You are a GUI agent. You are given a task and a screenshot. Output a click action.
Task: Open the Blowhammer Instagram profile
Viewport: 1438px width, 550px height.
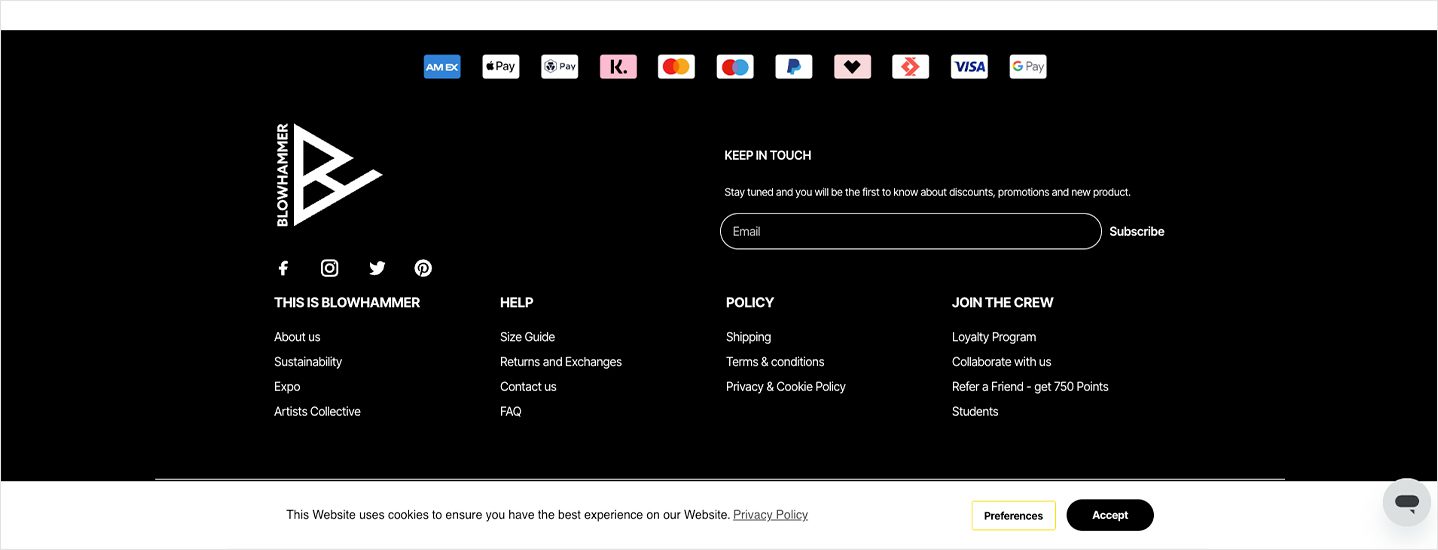coord(329,268)
